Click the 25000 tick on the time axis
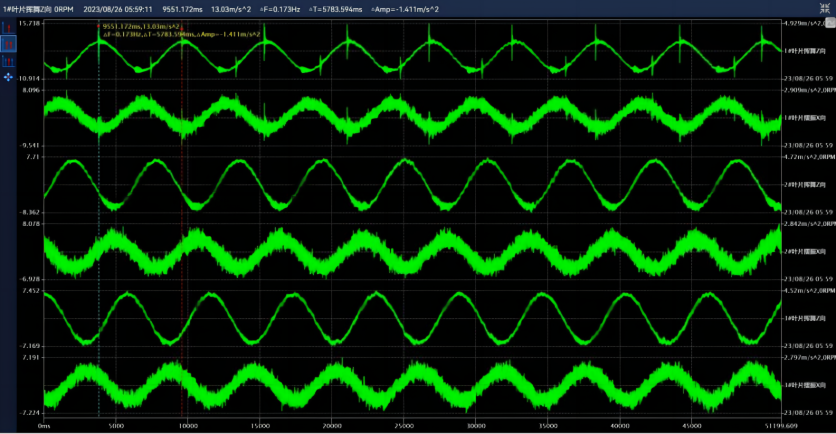Image resolution: width=836 pixels, height=434 pixels. [x=404, y=426]
